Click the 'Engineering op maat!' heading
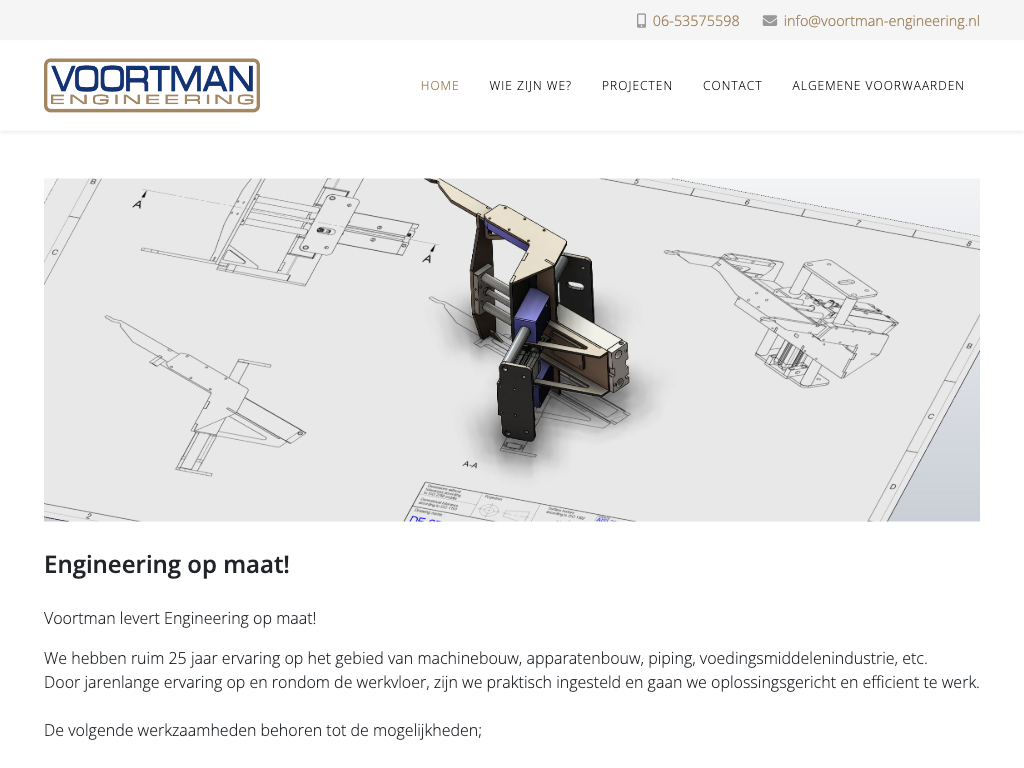 point(167,565)
